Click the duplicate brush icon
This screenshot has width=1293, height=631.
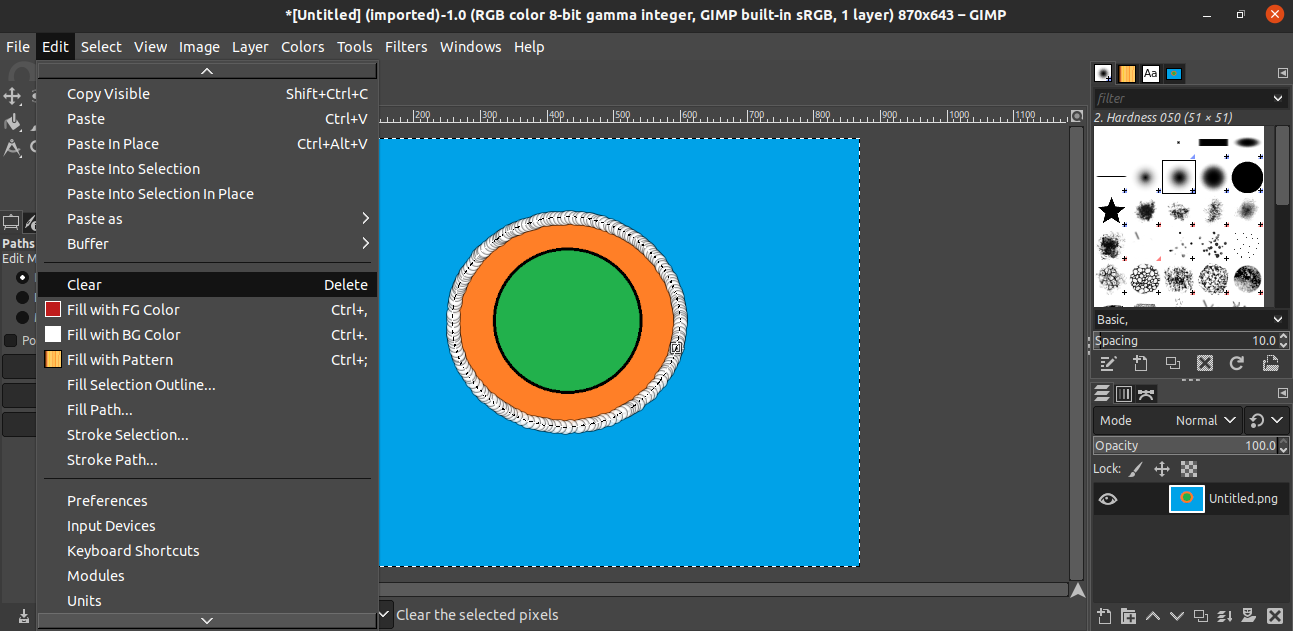pos(1172,364)
